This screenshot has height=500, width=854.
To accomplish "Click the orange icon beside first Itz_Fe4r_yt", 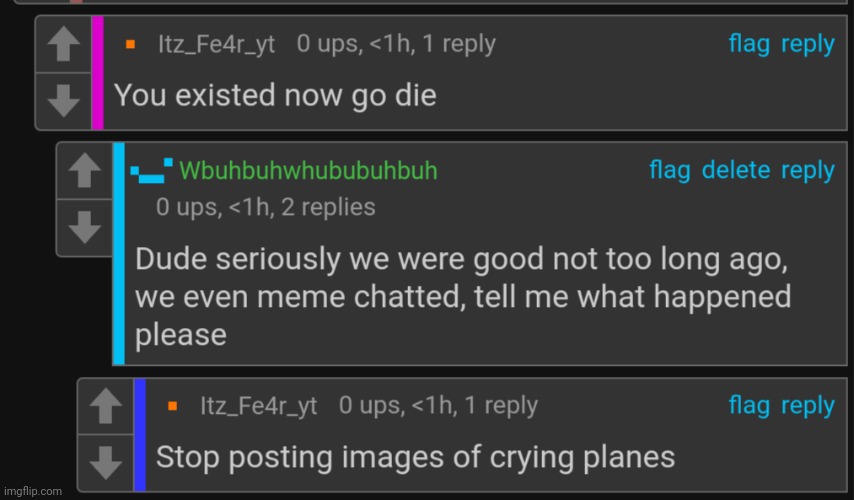I will pos(130,45).
